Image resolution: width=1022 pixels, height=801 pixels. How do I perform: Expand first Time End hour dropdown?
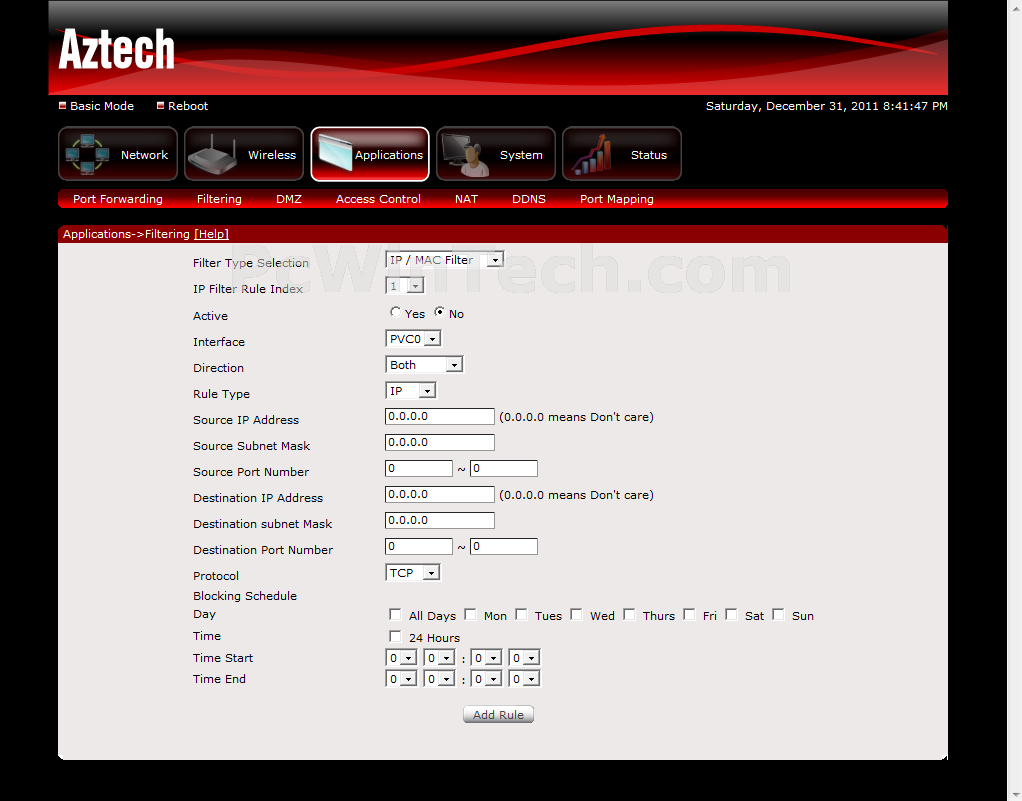(401, 679)
